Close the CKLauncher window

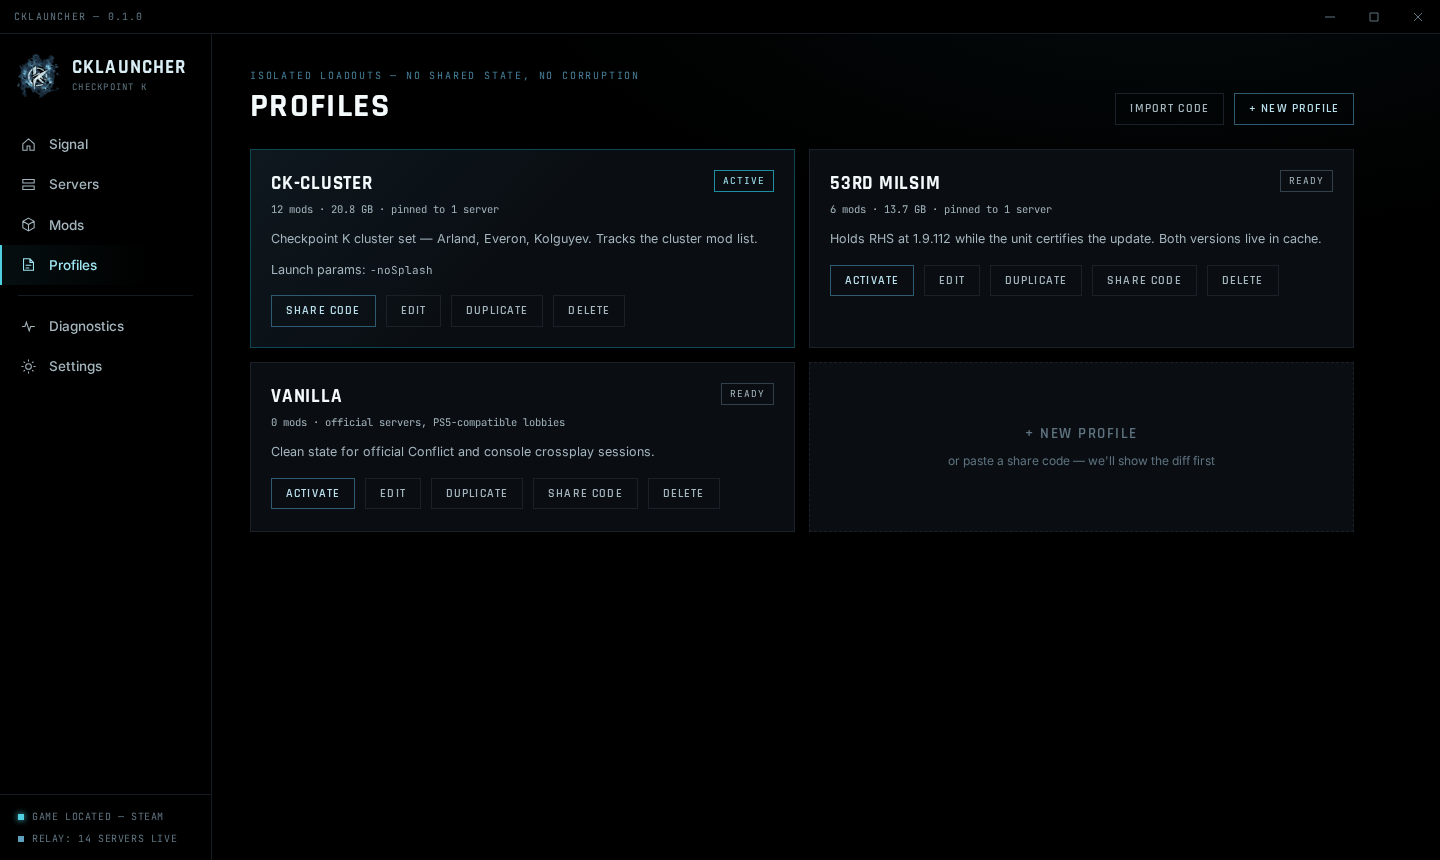click(x=1418, y=17)
